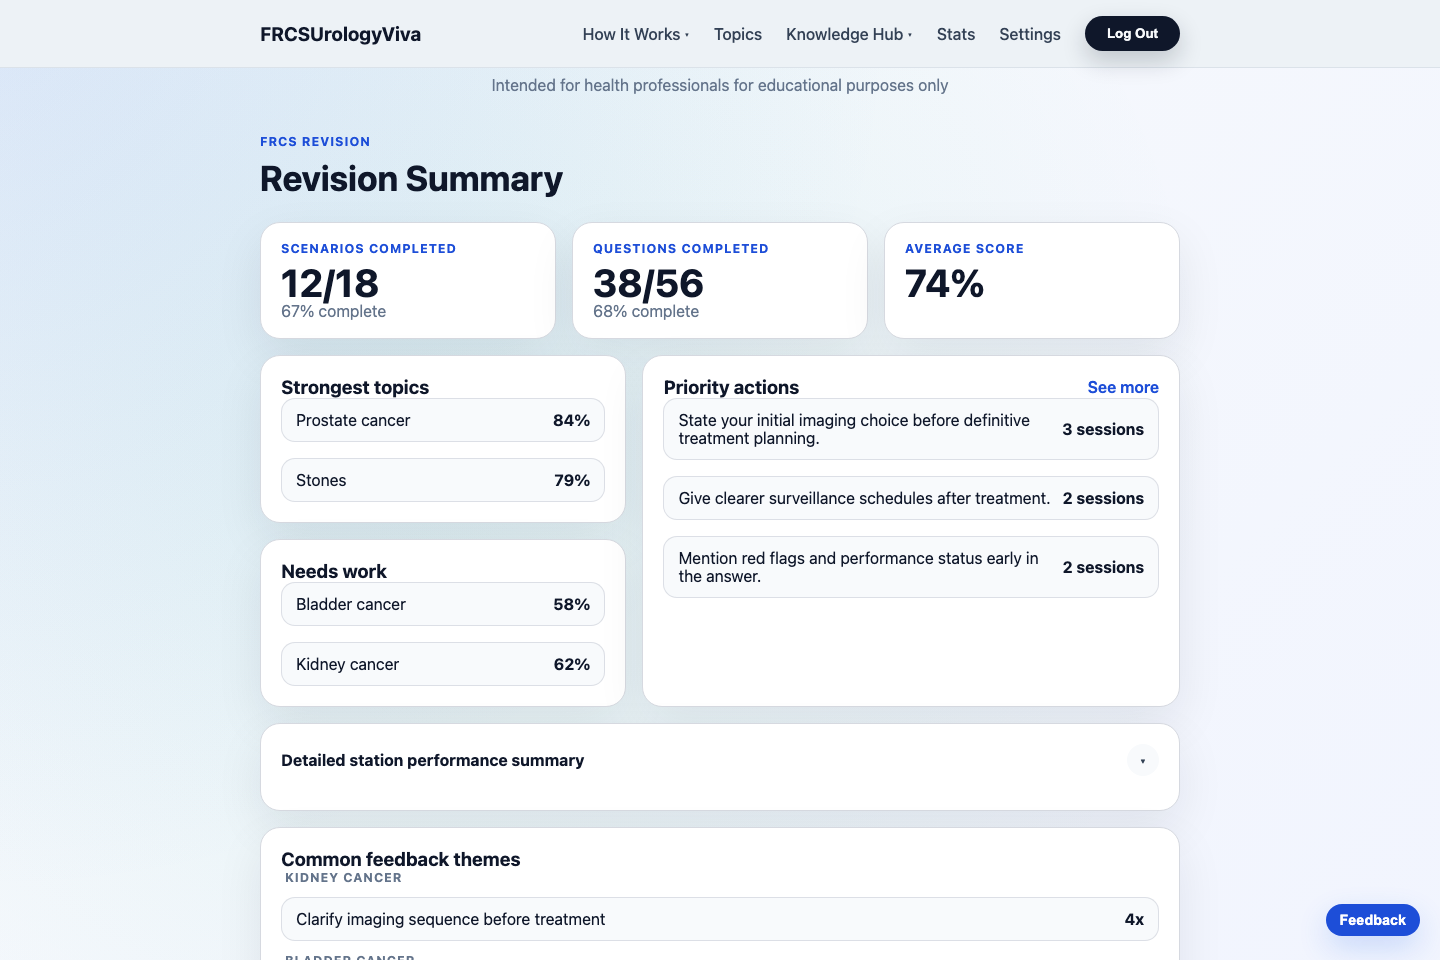Click the KIDNEY CANCER feedback category label
This screenshot has width=1440, height=960.
click(343, 878)
